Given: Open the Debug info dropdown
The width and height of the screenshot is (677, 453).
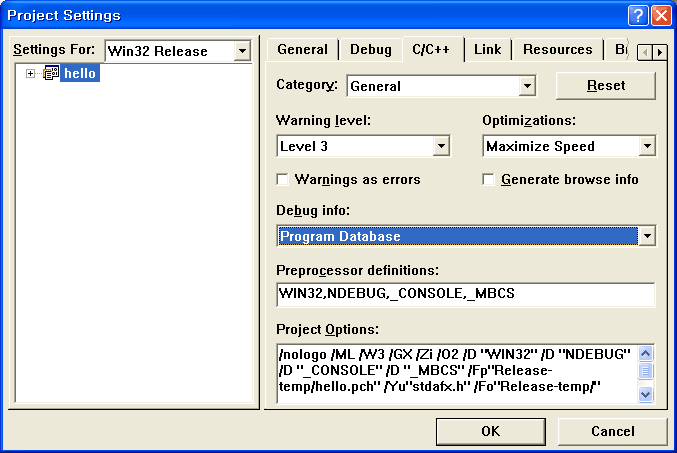Looking at the screenshot, I should tap(646, 236).
